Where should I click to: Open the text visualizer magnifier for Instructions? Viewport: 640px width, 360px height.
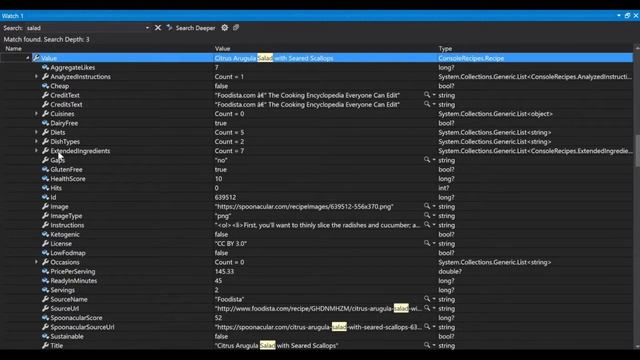(x=427, y=225)
